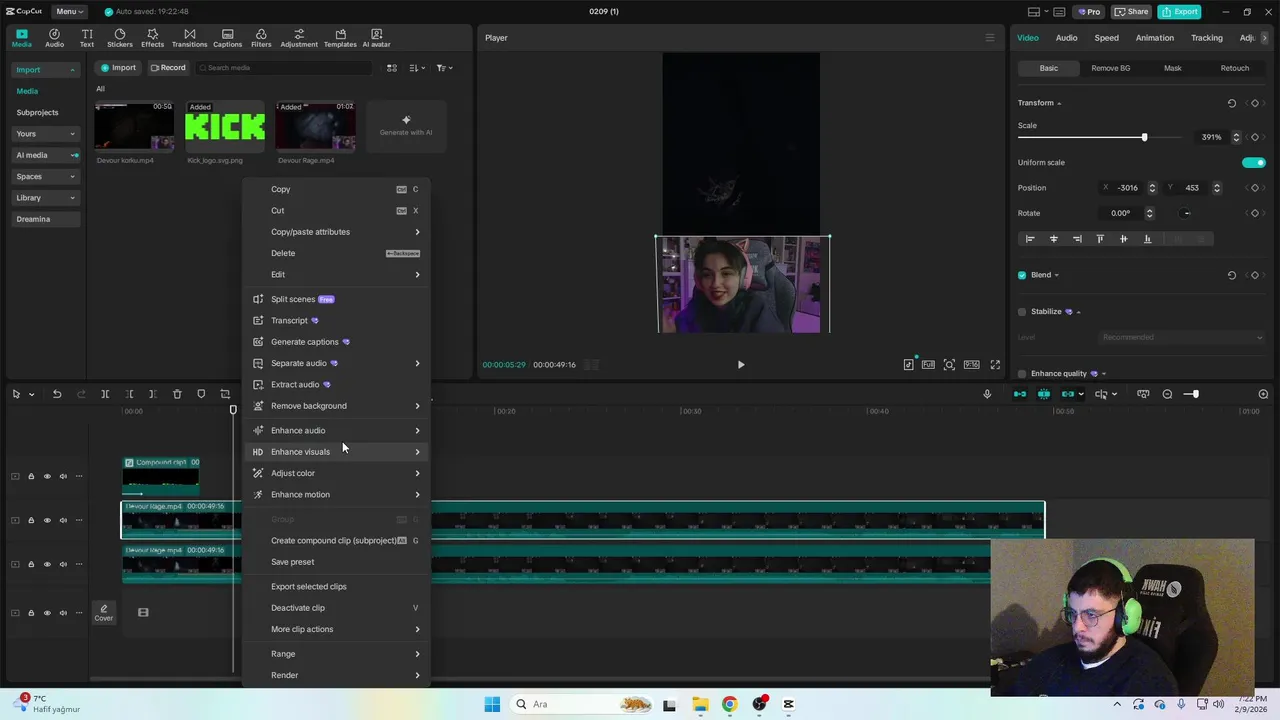Click the Search media input field

(284, 68)
